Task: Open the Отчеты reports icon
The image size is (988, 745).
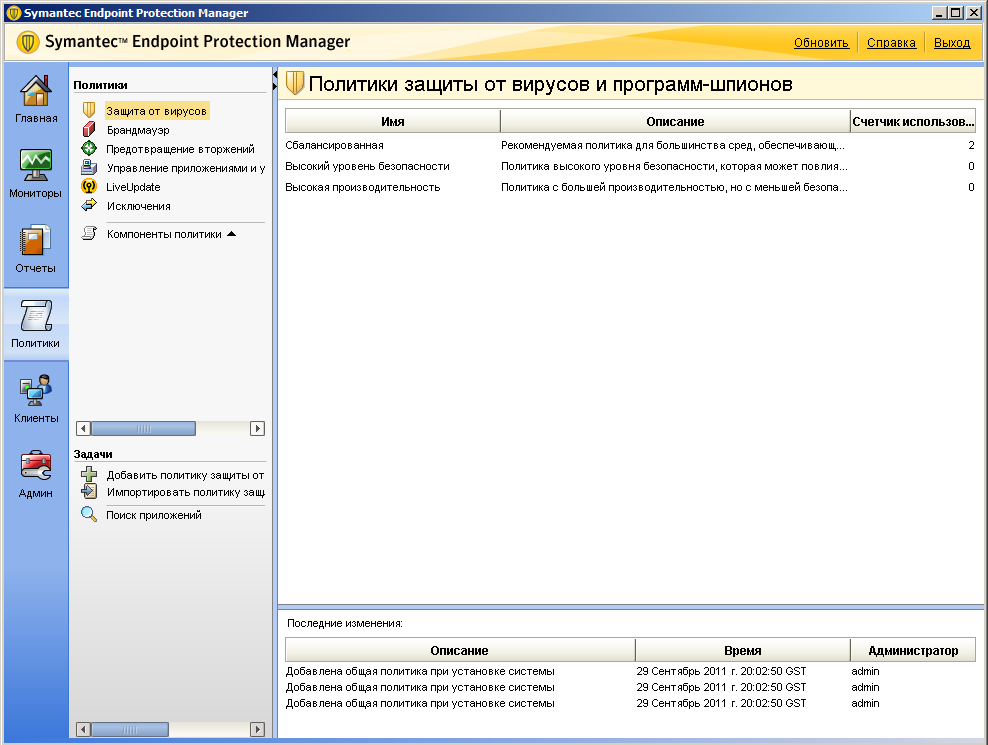Action: pos(35,242)
